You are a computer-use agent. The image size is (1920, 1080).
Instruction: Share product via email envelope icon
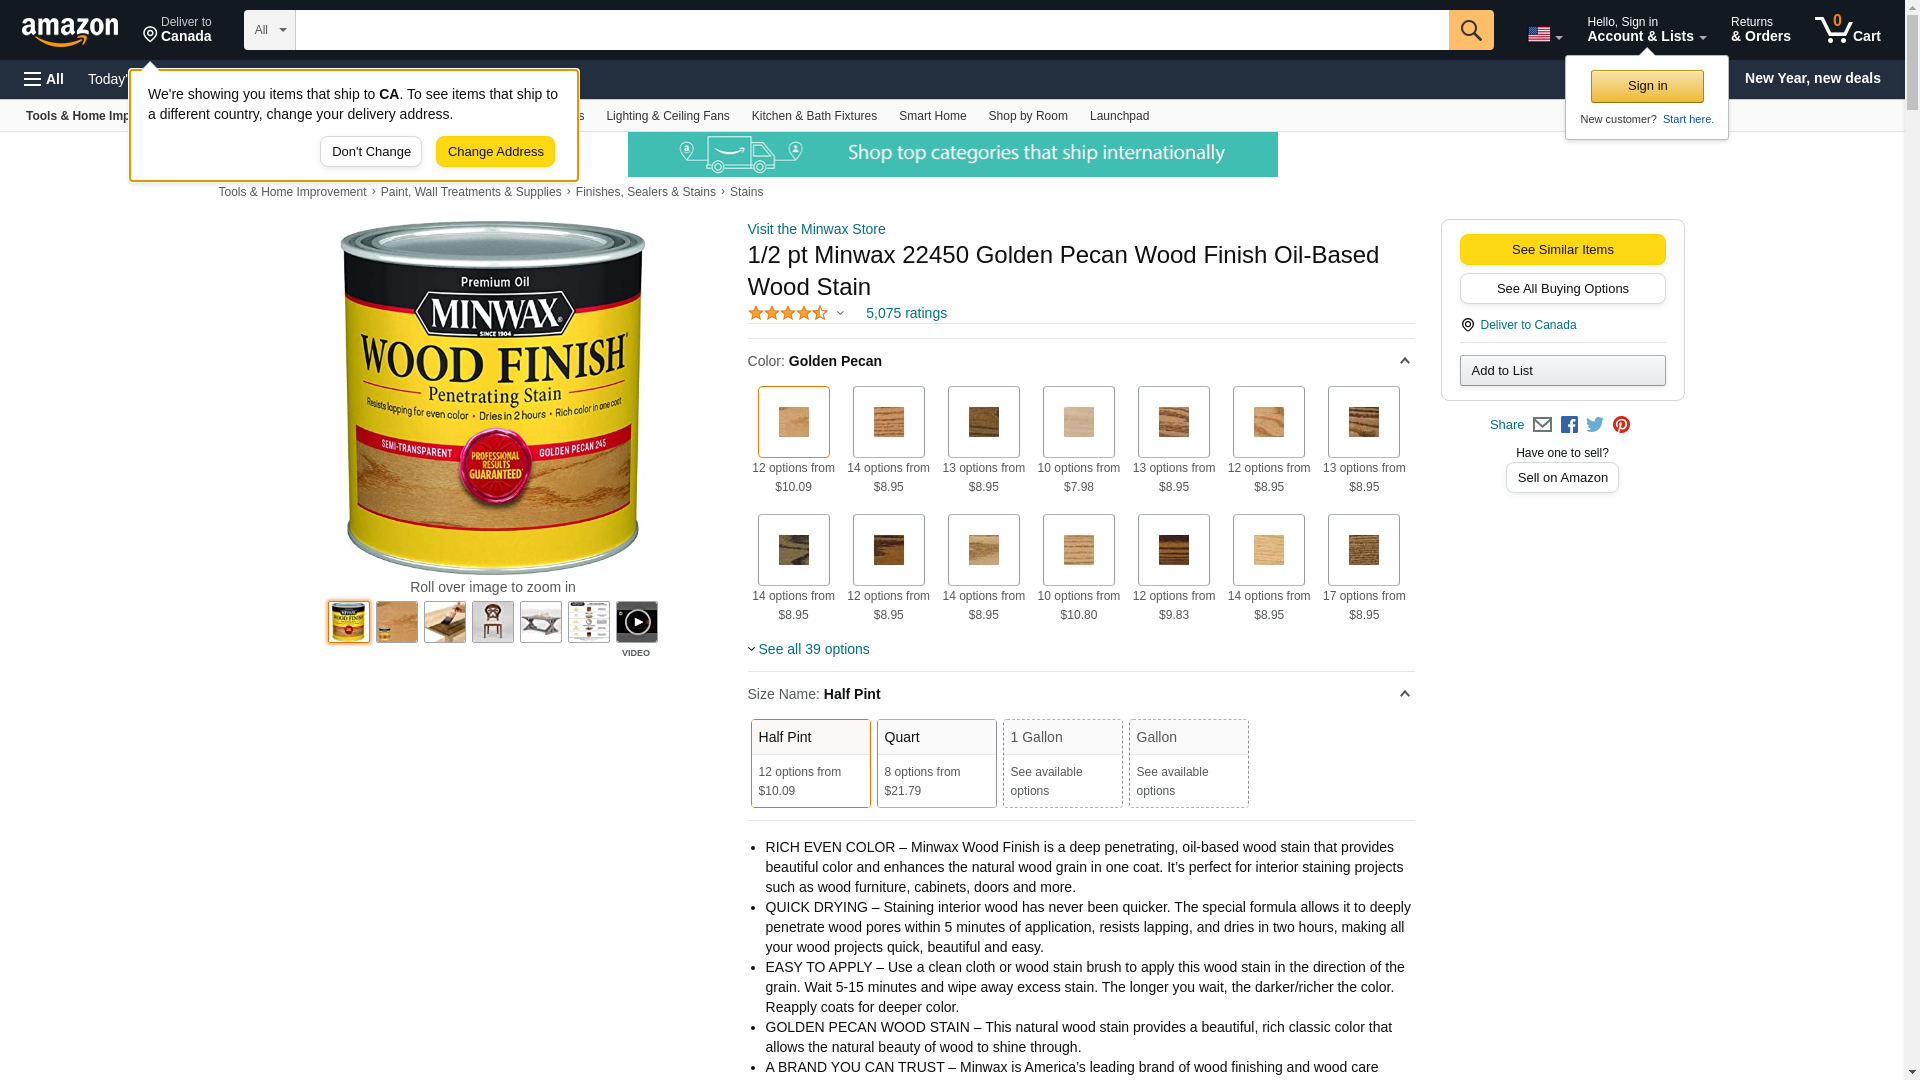point(1542,425)
